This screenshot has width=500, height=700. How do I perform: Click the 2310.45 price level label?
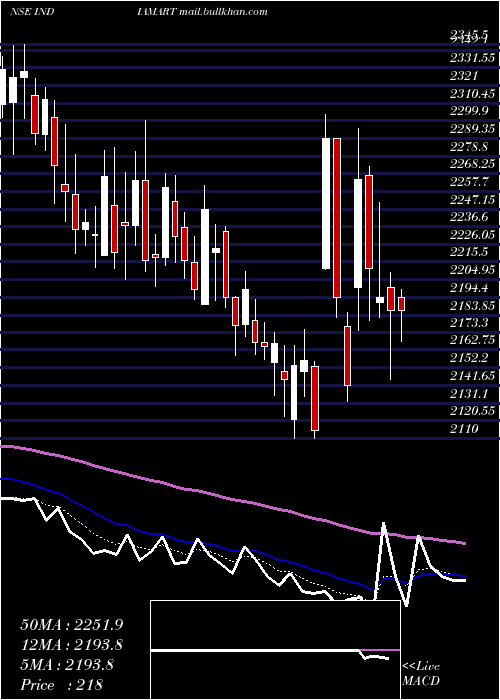click(472, 94)
